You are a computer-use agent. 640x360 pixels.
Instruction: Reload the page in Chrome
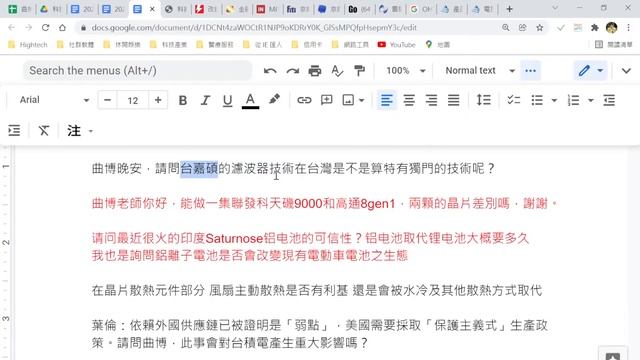(45, 27)
